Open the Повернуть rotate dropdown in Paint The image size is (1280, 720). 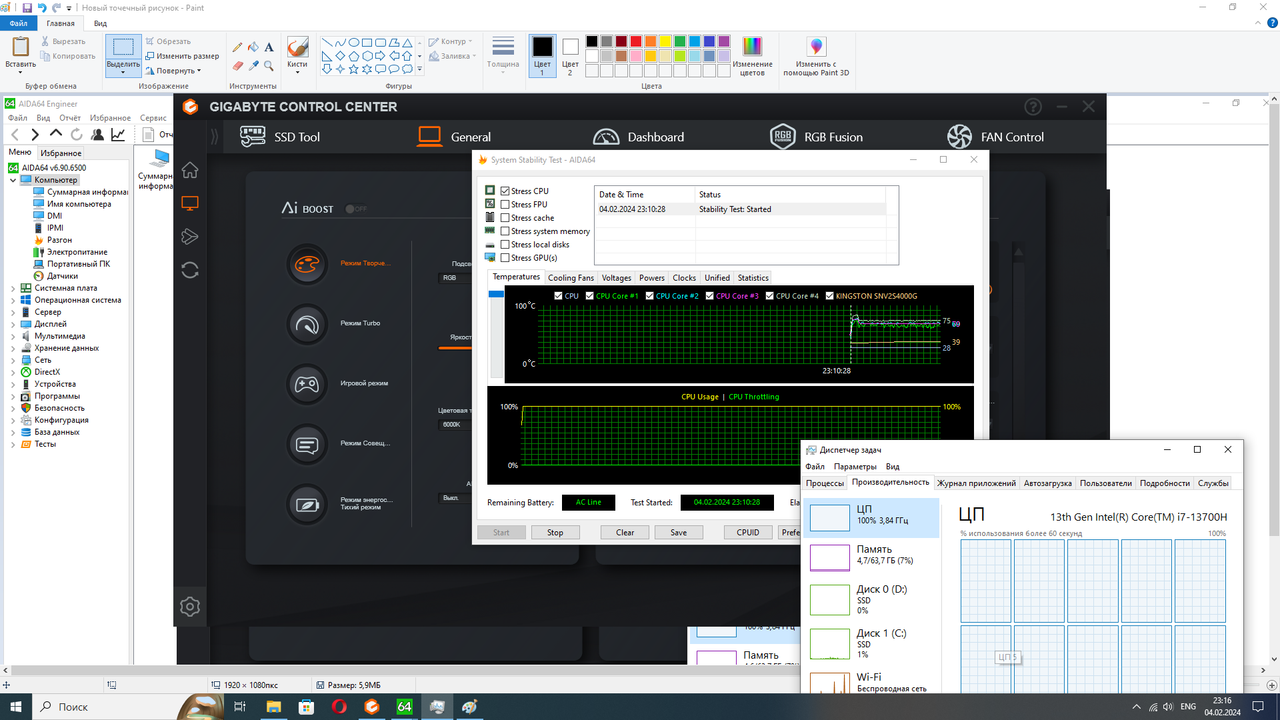pyautogui.click(x=173, y=71)
